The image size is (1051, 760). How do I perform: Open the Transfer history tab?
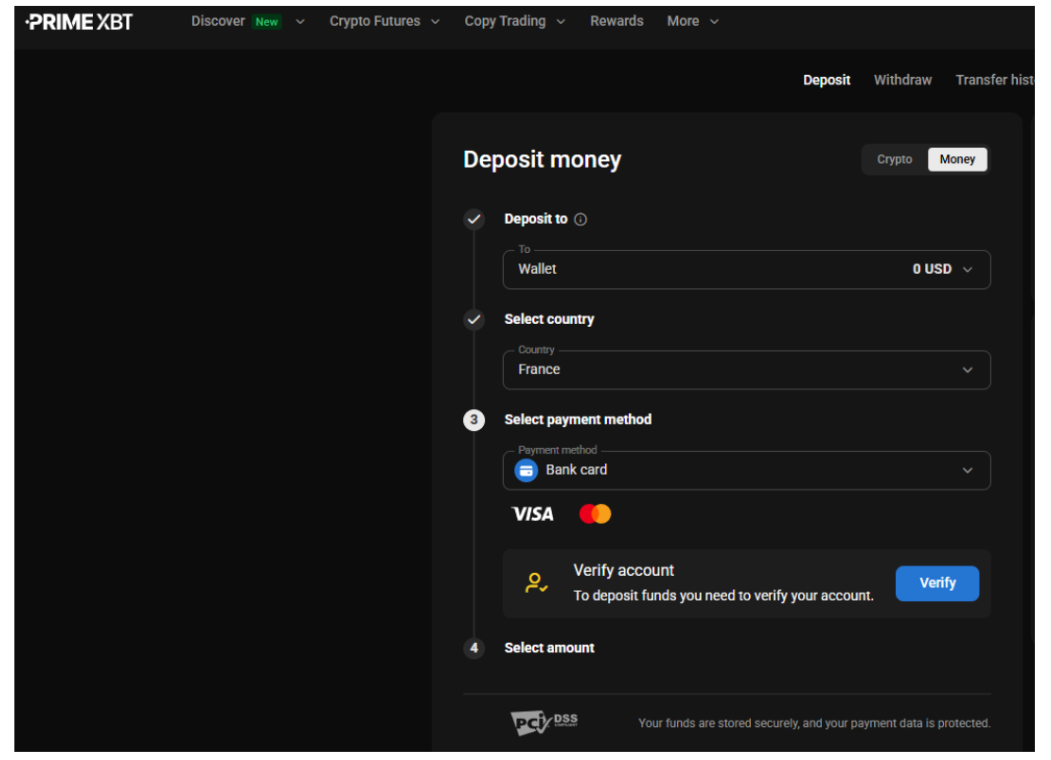click(x=995, y=80)
